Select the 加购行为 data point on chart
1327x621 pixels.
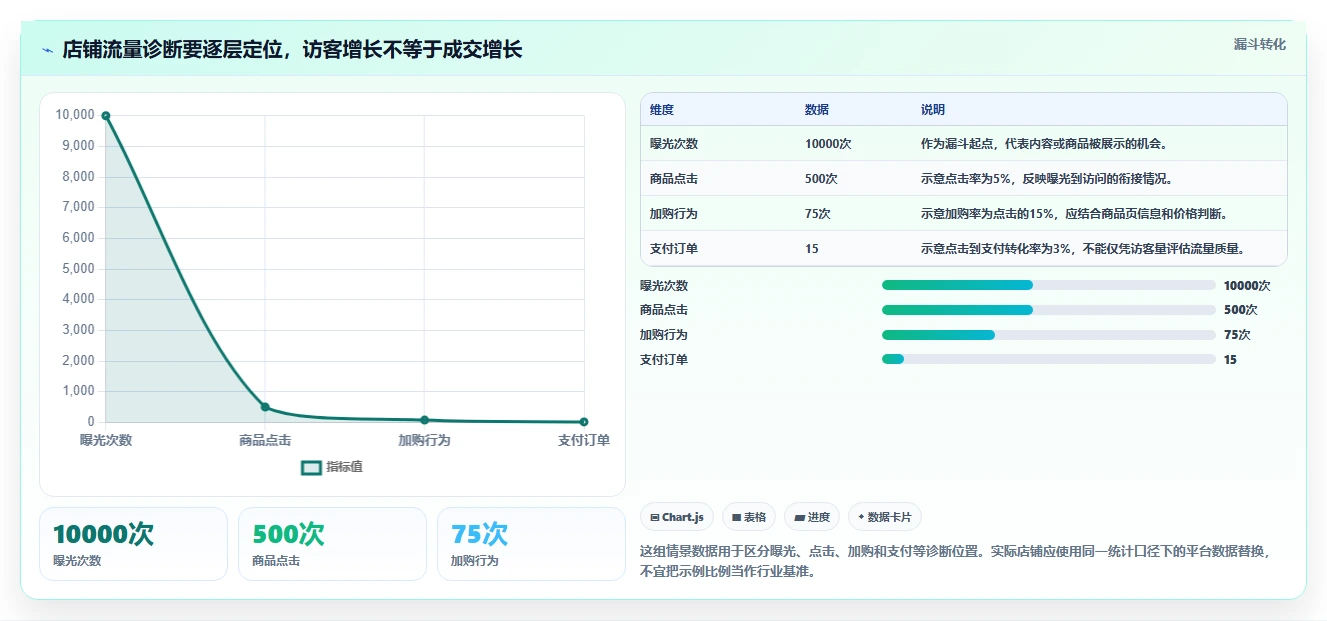point(425,420)
